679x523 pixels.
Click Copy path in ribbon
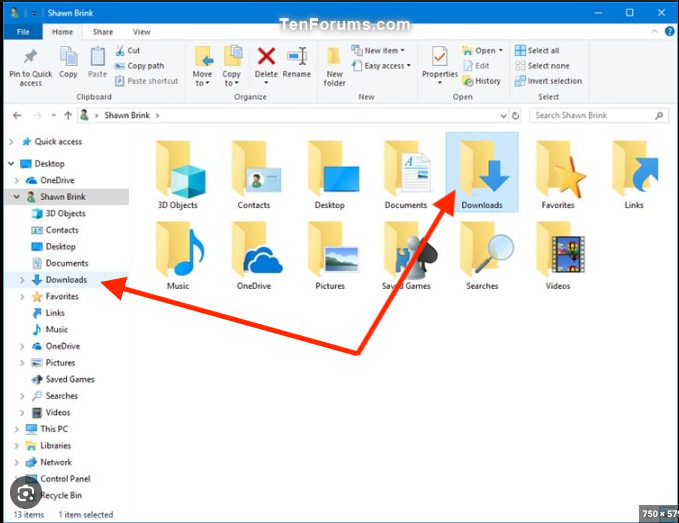click(139, 66)
